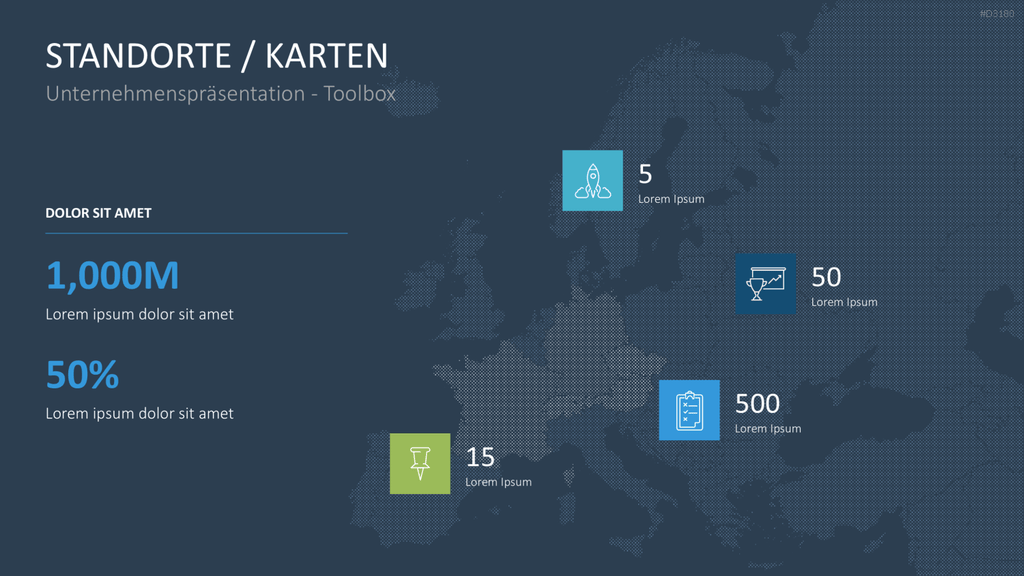Select the STANDORTE / KARTEN title
This screenshot has width=1024, height=576.
pos(217,56)
